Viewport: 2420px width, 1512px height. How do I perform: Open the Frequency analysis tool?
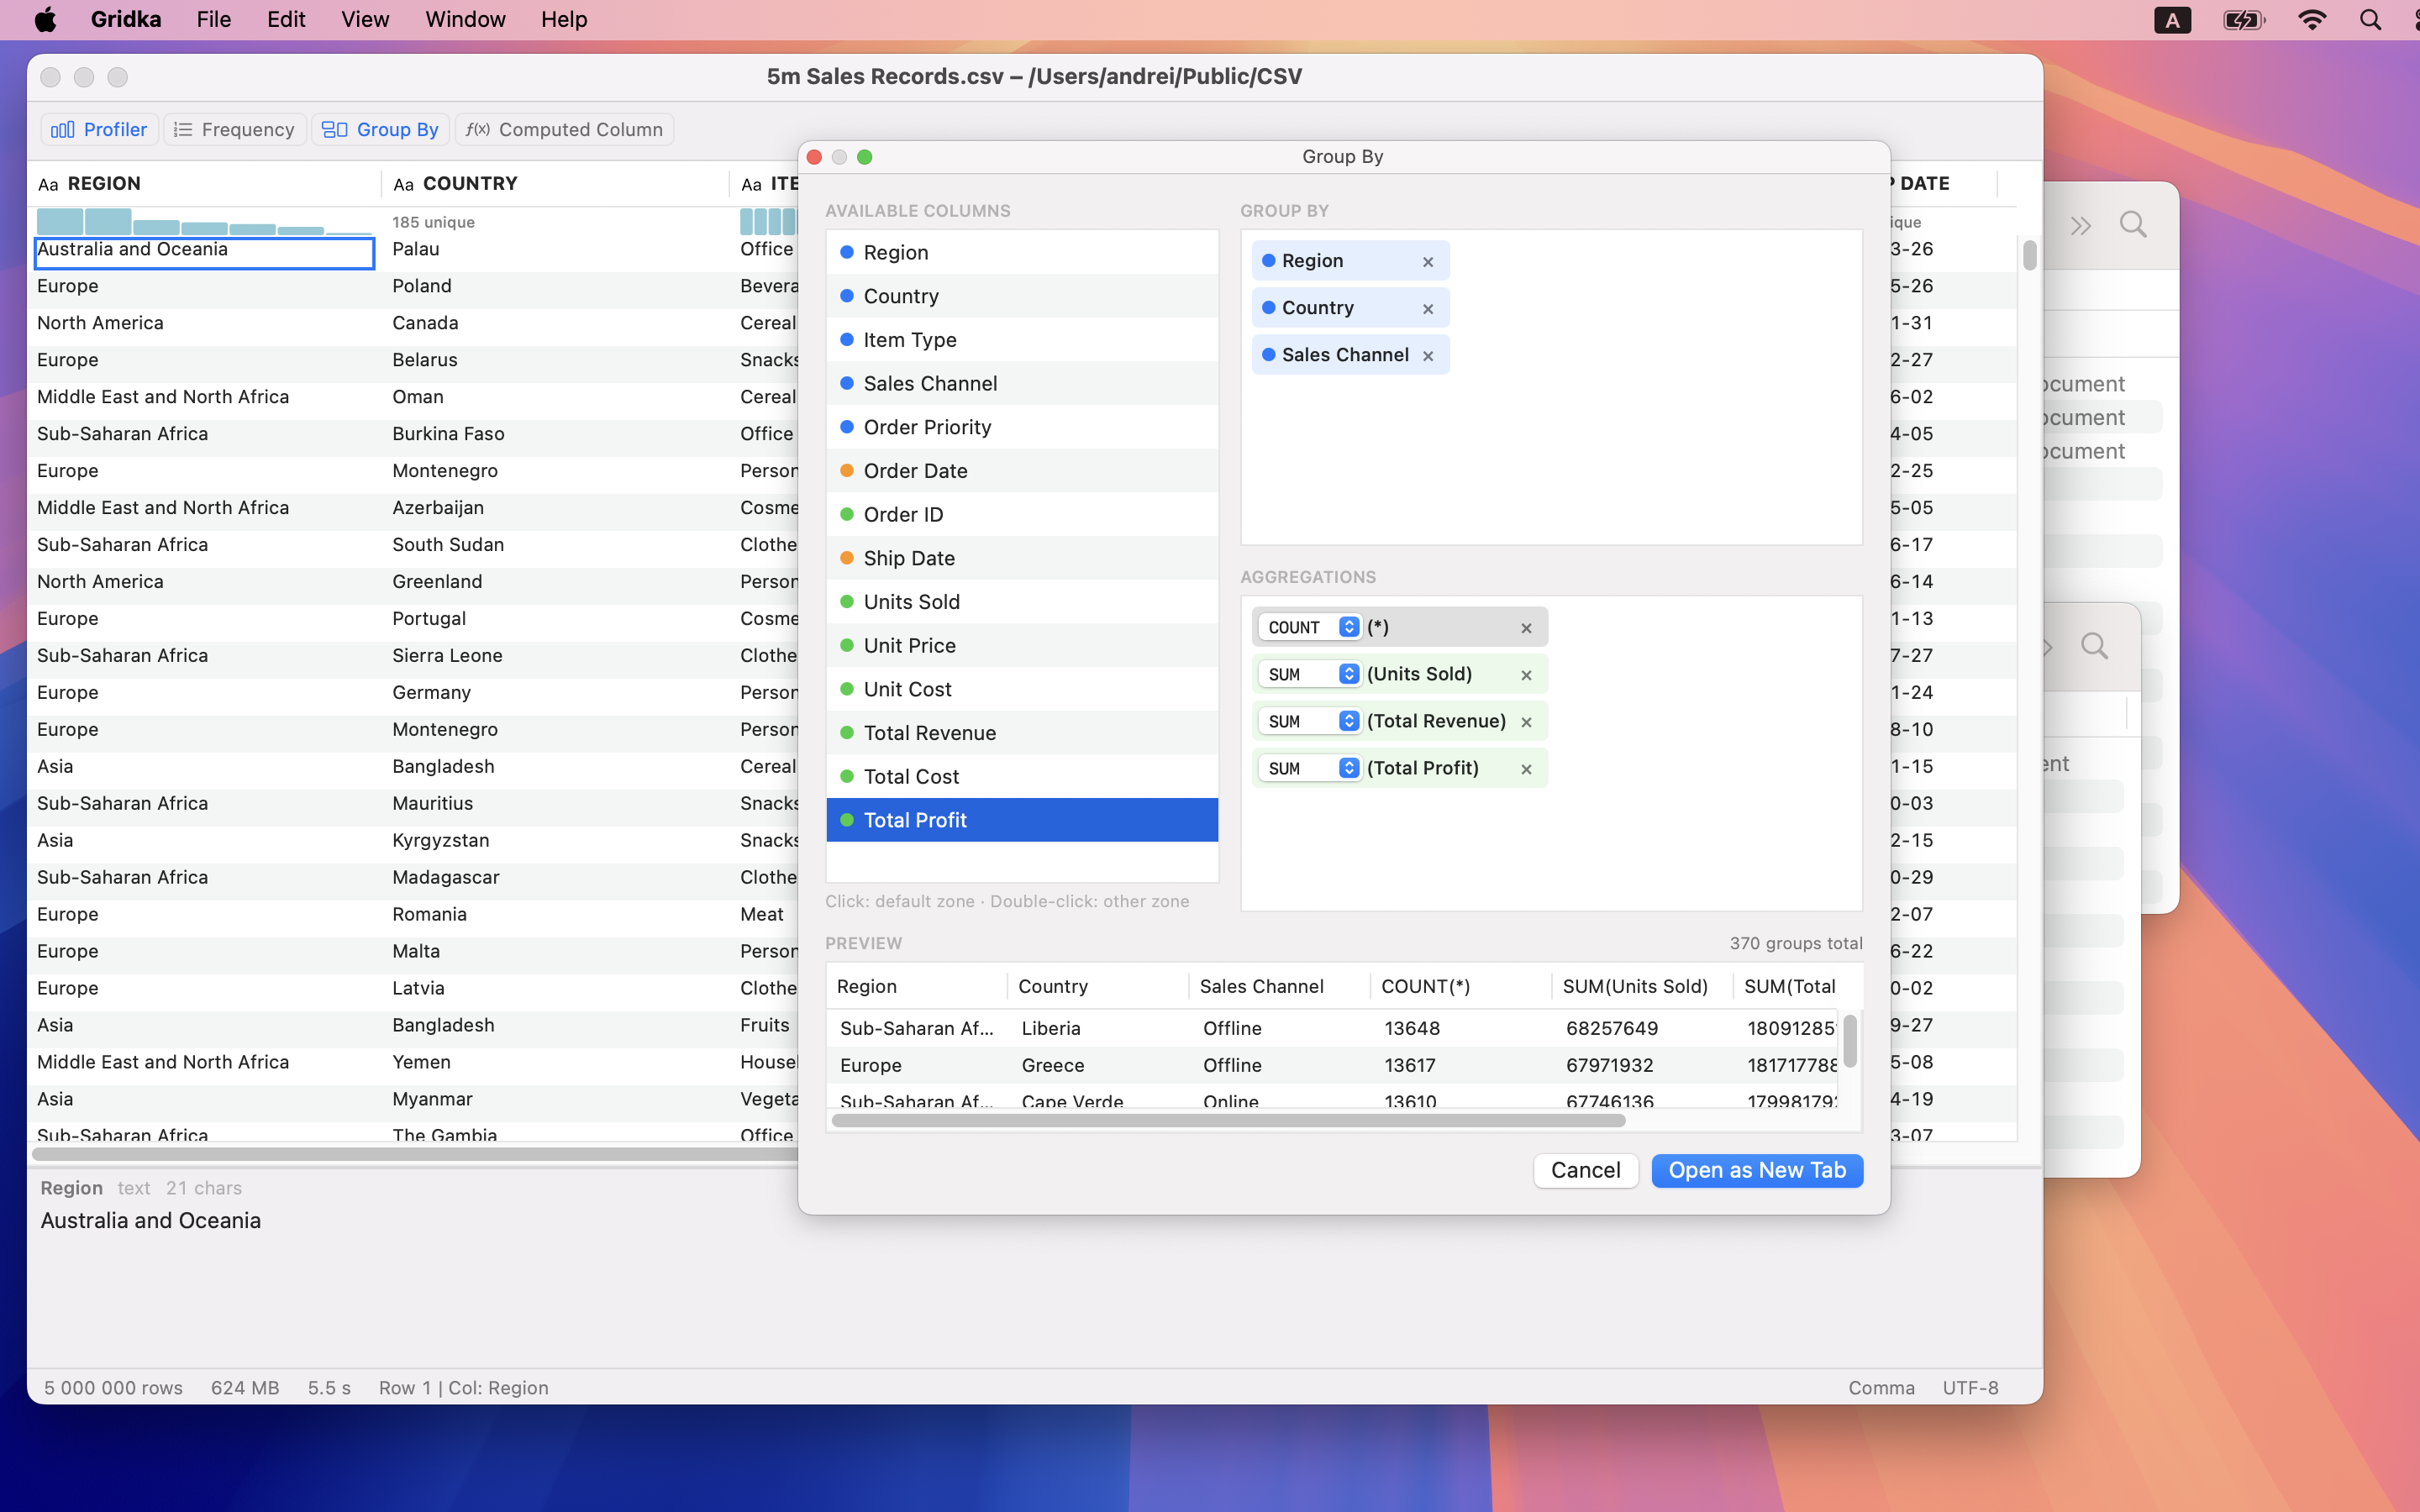pos(234,129)
